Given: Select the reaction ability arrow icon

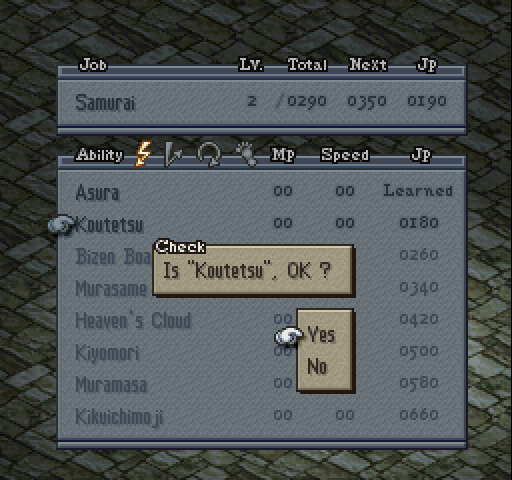Looking at the screenshot, I should coord(173,154).
